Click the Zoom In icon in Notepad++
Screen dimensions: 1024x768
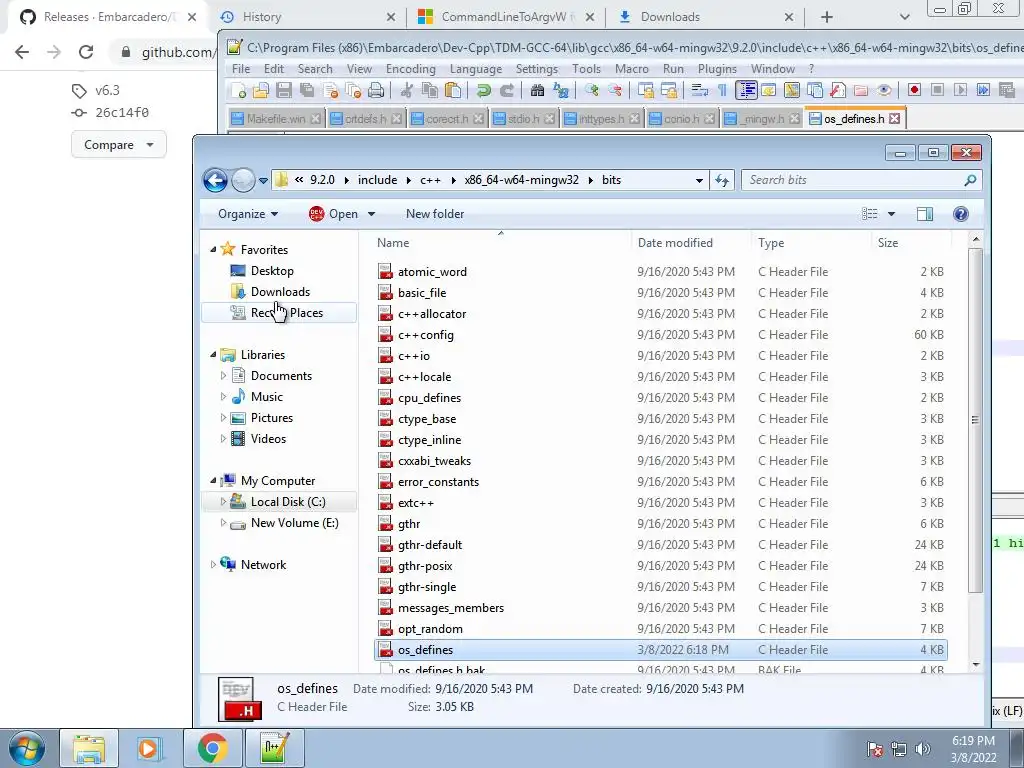(592, 90)
